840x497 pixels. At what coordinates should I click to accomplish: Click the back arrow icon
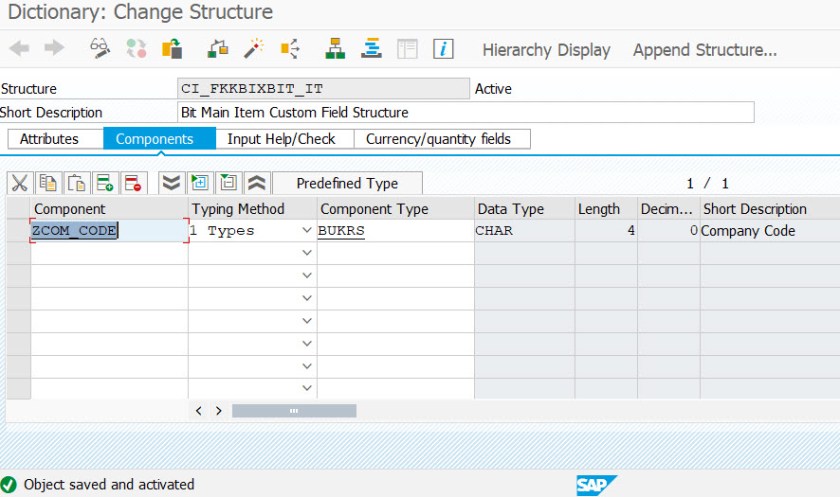click(x=19, y=49)
